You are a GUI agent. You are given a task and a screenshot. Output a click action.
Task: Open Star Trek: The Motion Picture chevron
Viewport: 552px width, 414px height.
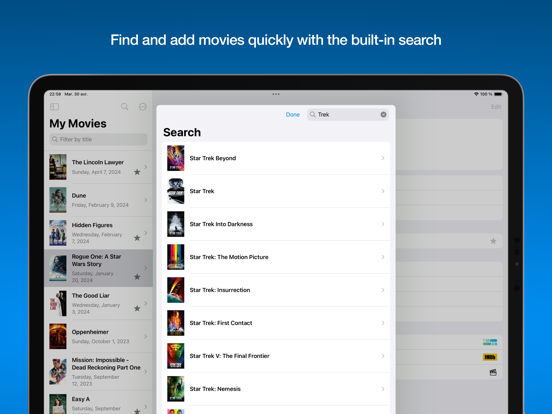383,257
